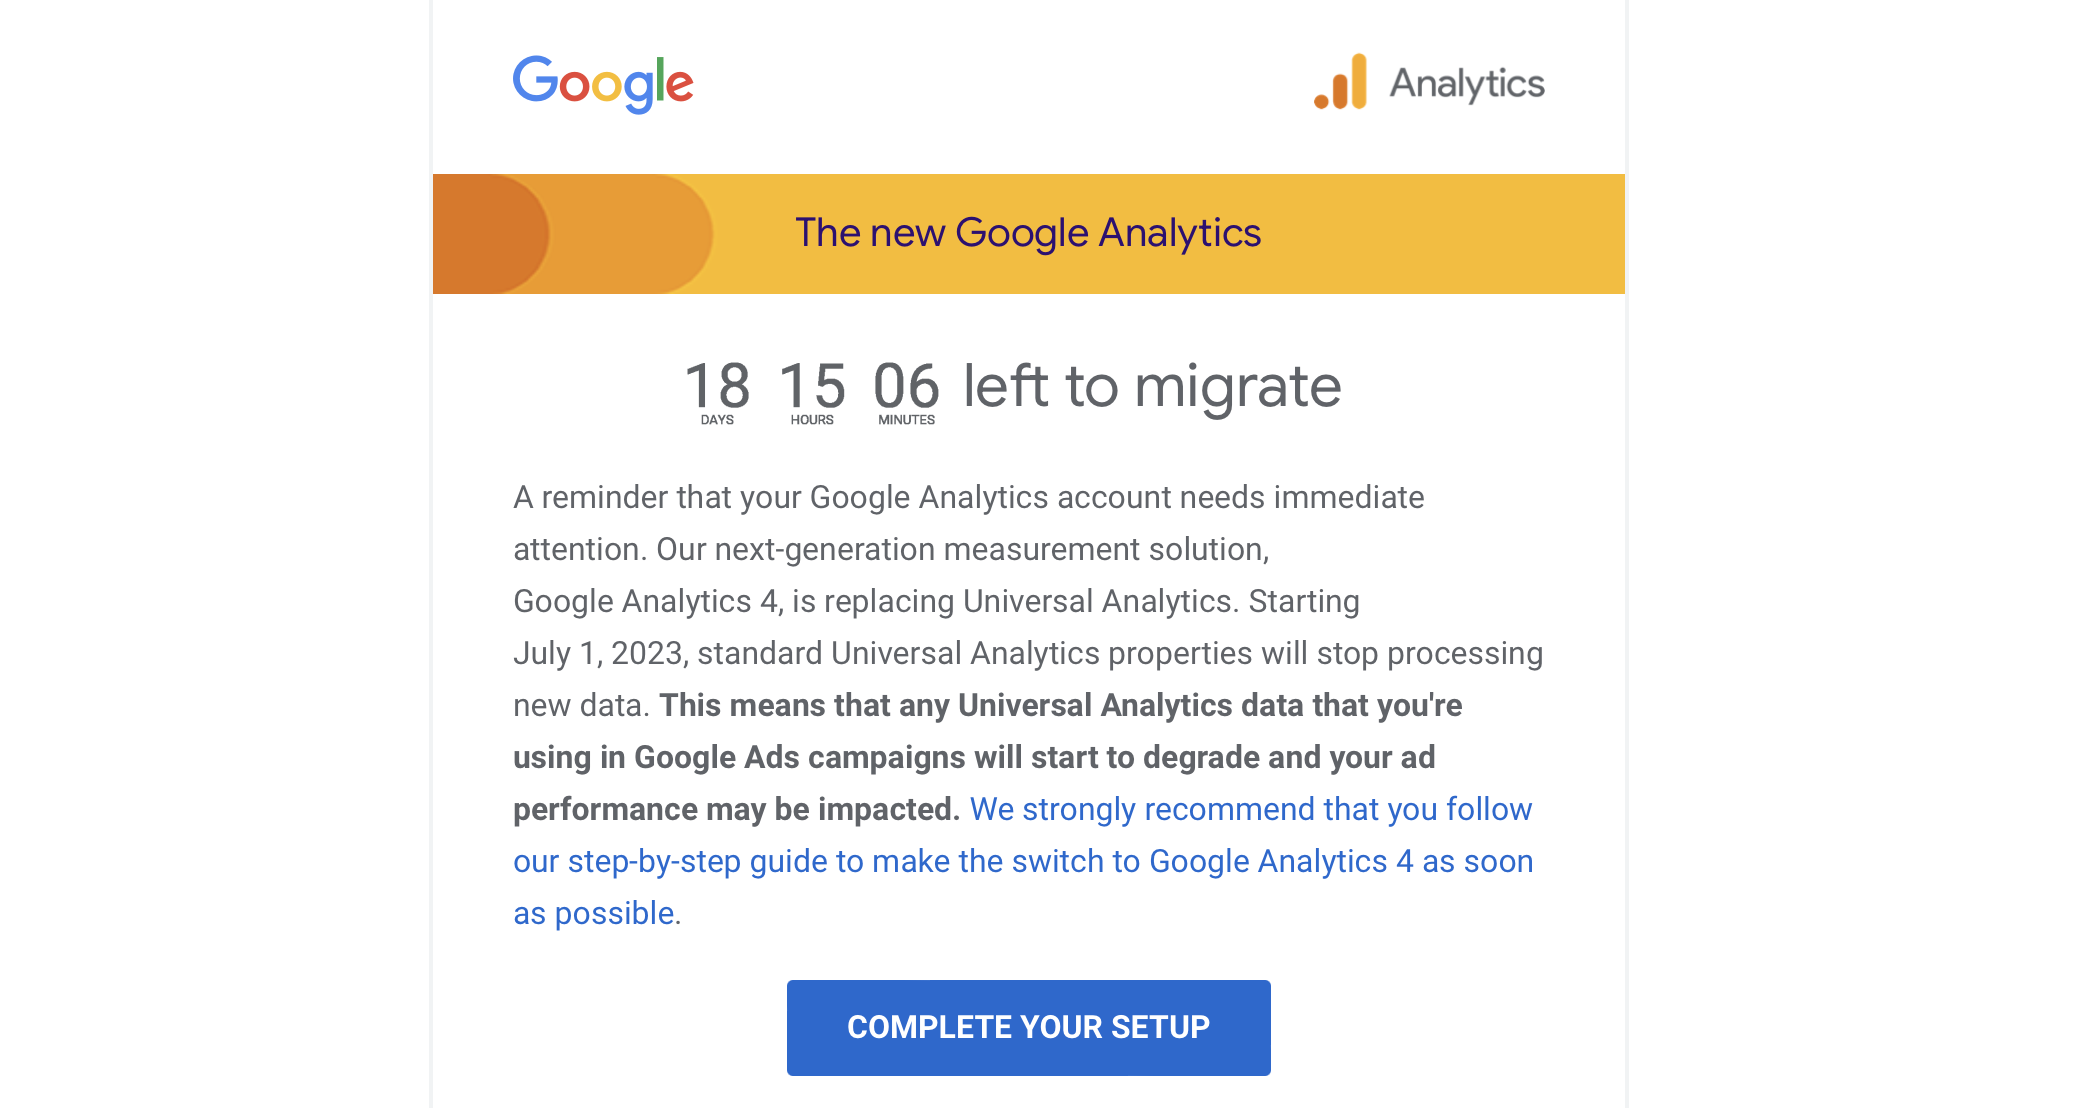Viewport: 2080px width, 1108px height.
Task: Click the Google logo
Action: (x=603, y=84)
